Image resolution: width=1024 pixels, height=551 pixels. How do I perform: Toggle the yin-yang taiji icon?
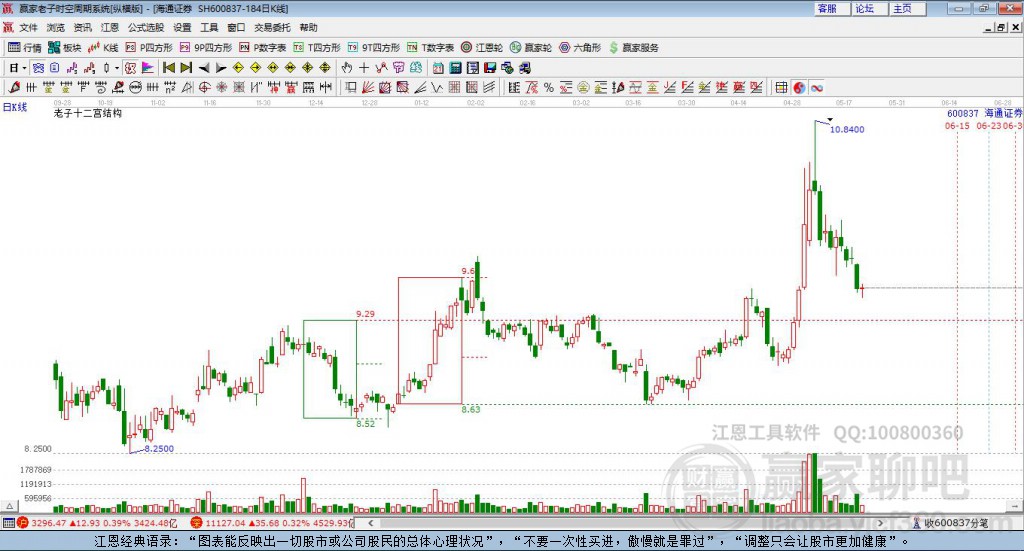tap(799, 87)
